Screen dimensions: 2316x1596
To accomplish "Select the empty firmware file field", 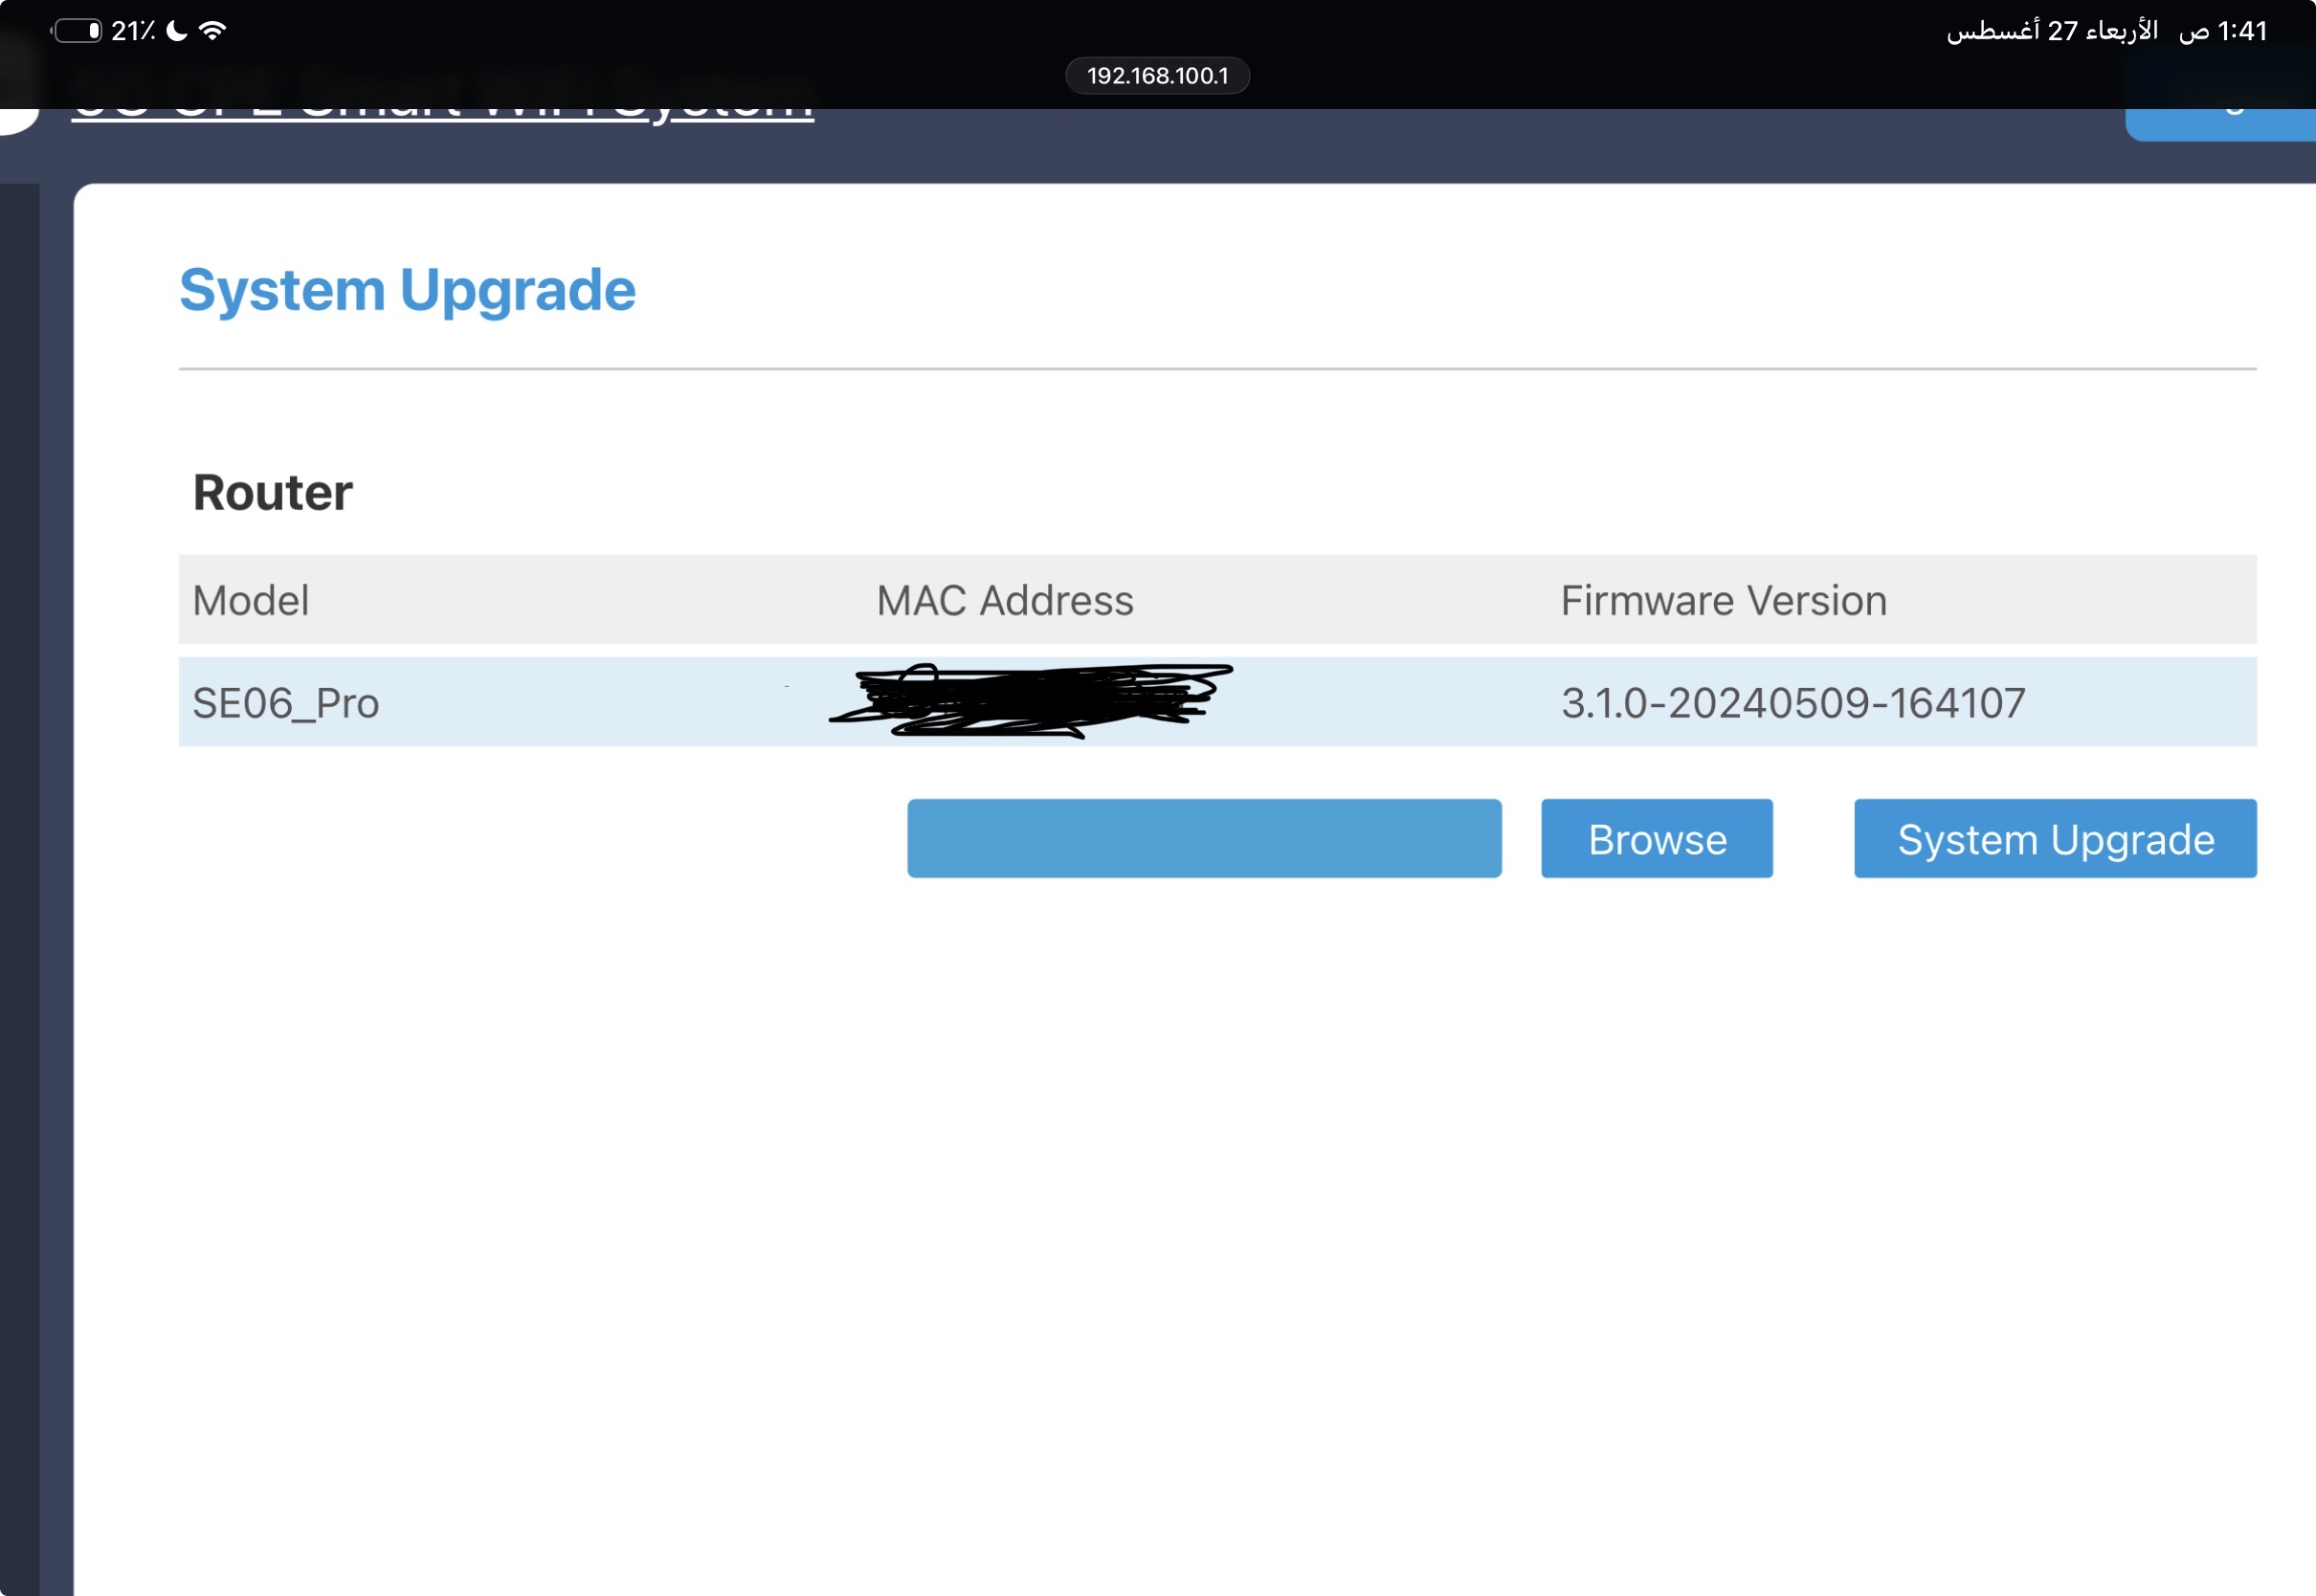I will (1204, 839).
